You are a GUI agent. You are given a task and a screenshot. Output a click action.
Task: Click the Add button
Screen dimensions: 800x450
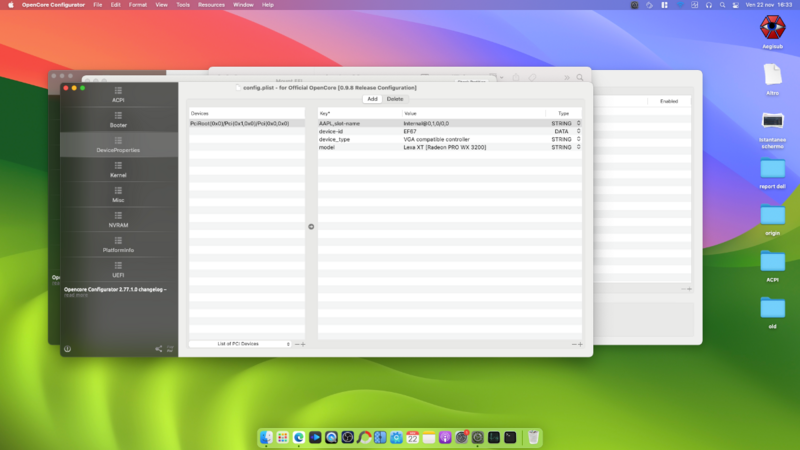(372, 99)
